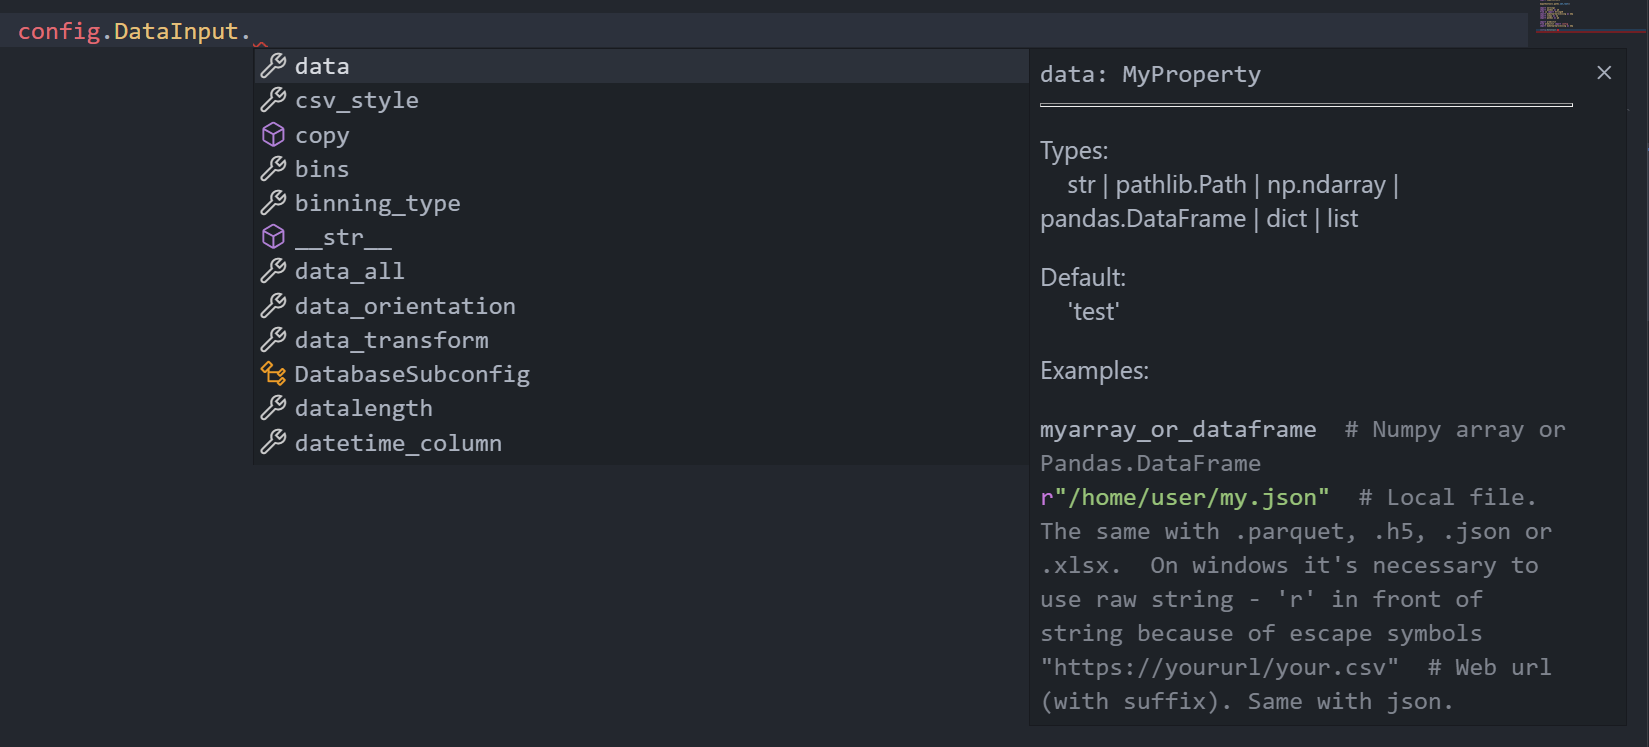Click the wrench icon beside binning_type
This screenshot has width=1649, height=747.
point(273,203)
